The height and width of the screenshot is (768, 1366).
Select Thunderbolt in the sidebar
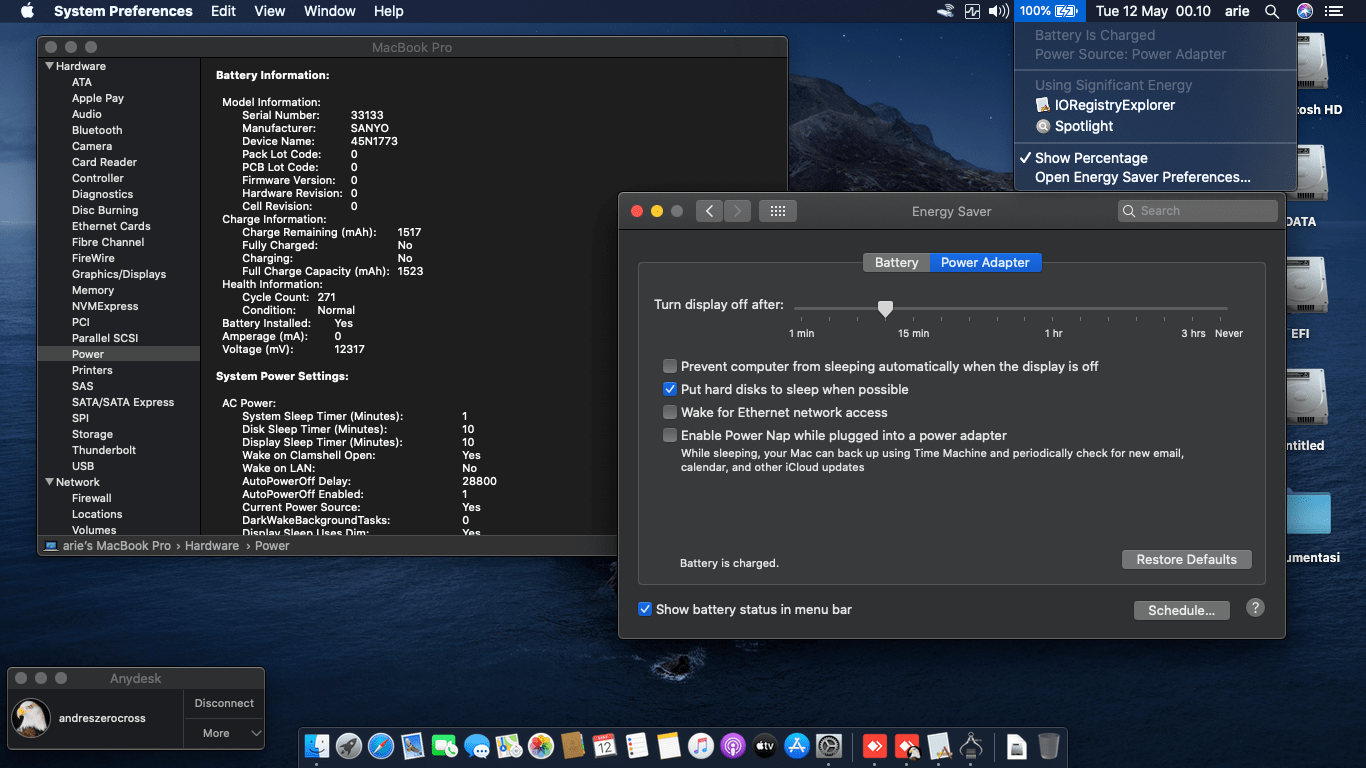pos(104,450)
